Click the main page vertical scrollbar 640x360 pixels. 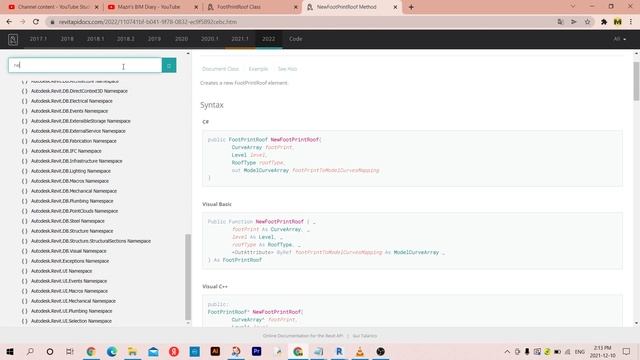point(636,81)
